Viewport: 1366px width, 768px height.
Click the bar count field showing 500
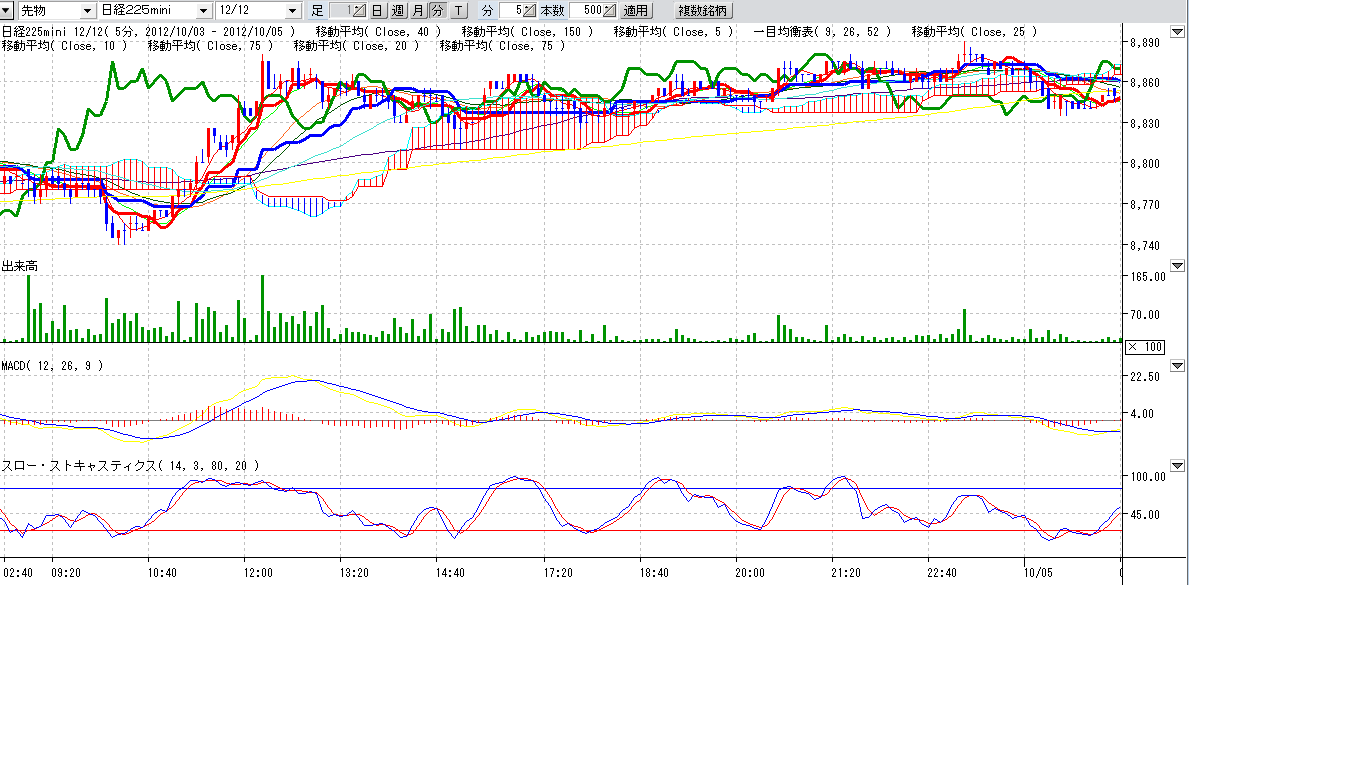click(x=587, y=11)
